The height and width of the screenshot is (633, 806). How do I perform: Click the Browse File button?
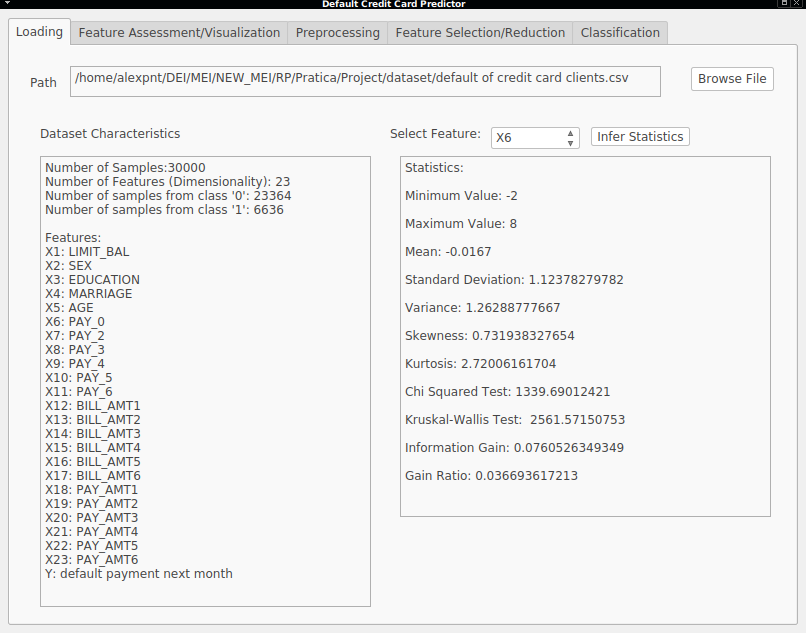(x=732, y=79)
